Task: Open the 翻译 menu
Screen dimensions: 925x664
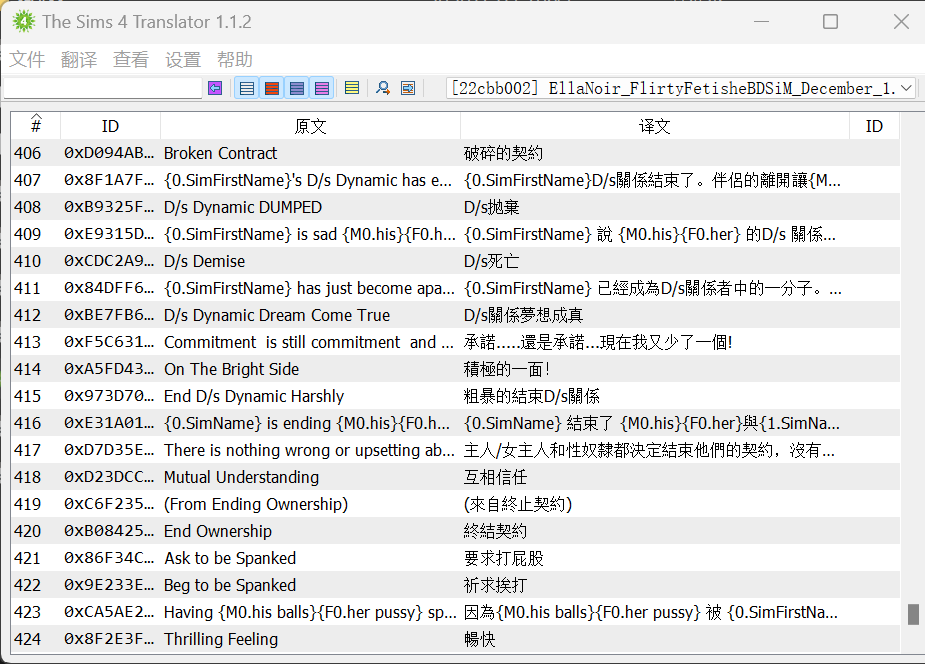Action: (x=79, y=60)
